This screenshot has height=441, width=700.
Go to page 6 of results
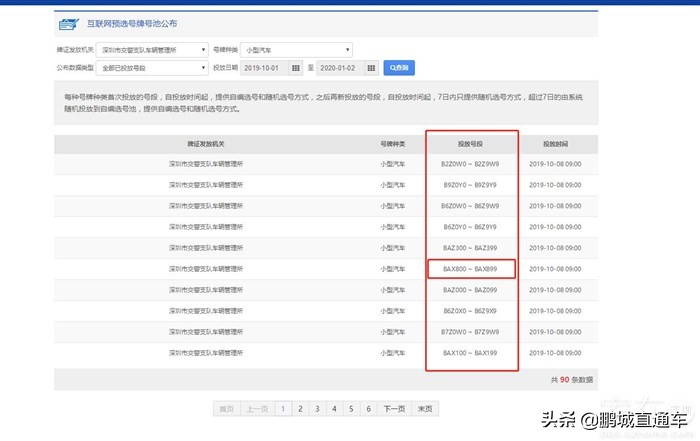click(x=368, y=408)
